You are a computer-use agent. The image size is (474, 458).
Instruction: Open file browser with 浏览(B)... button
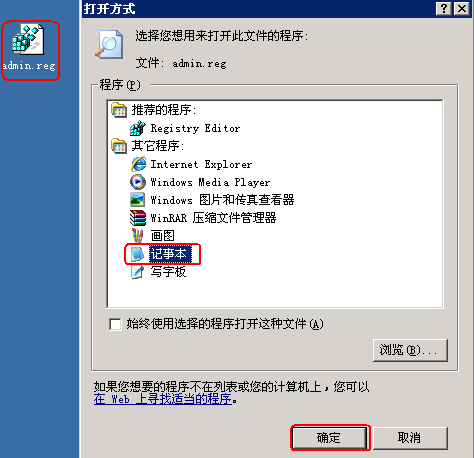point(410,350)
